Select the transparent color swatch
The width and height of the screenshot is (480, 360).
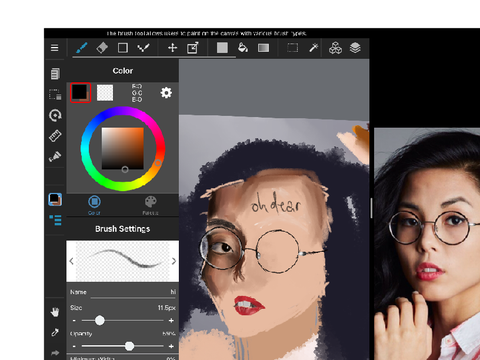pos(105,93)
